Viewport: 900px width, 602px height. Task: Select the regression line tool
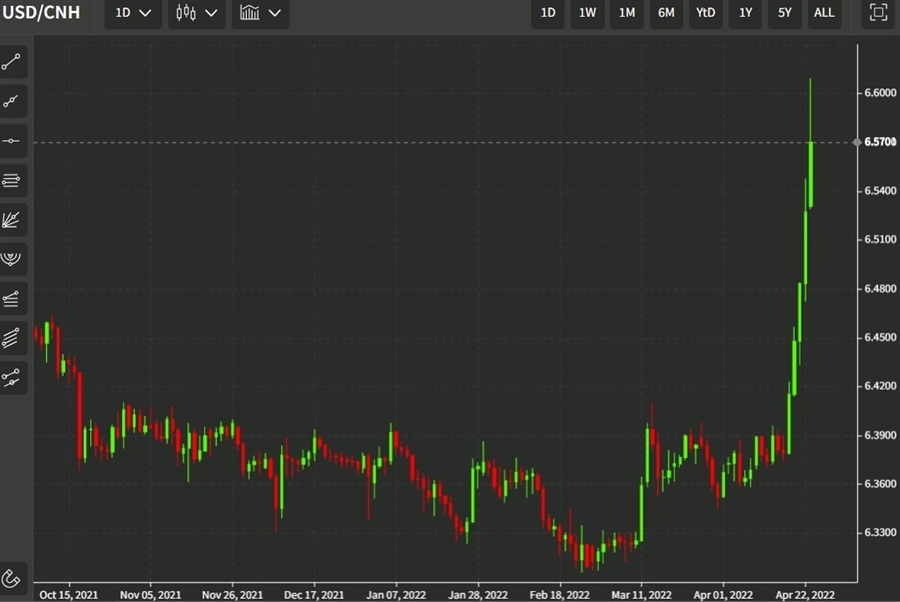pyautogui.click(x=11, y=378)
